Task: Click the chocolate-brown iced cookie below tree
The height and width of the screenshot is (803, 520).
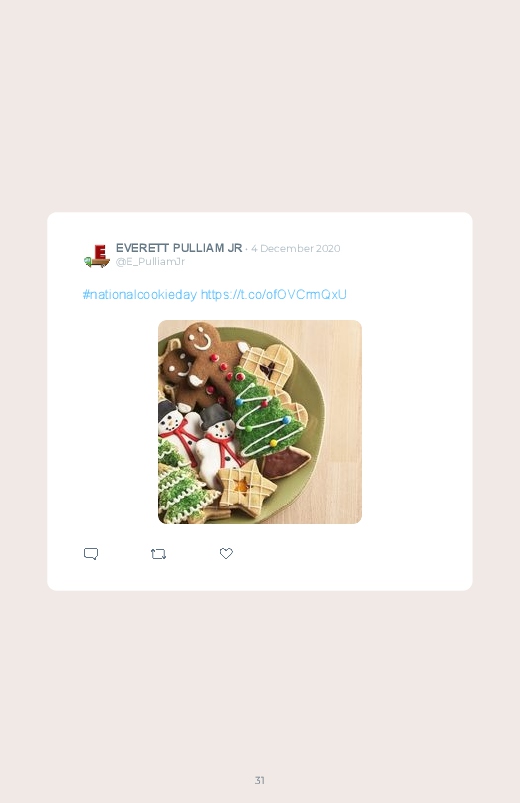Action: coord(286,462)
